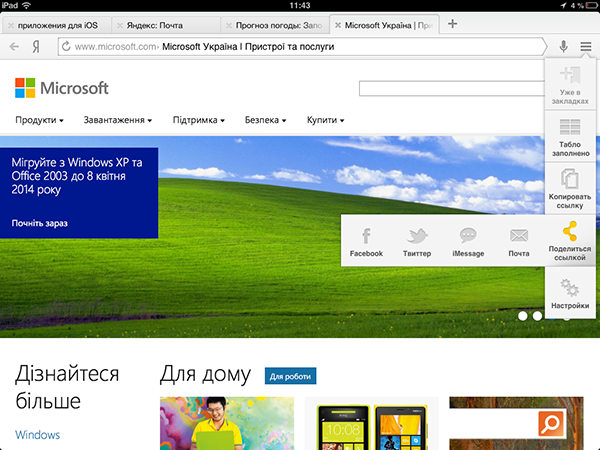Open 'Настройки' gear settings
Viewport: 600px width, 450px height.
[570, 293]
